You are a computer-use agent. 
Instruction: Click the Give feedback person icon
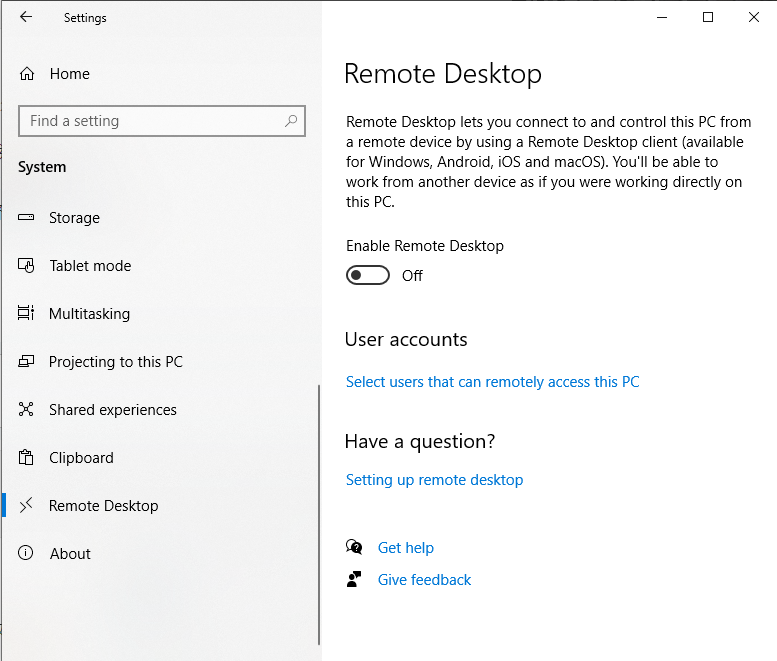click(354, 579)
